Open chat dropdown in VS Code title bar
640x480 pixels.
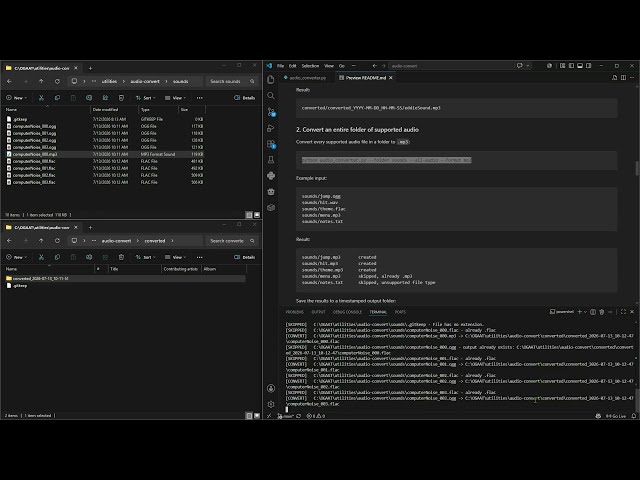click(528, 66)
